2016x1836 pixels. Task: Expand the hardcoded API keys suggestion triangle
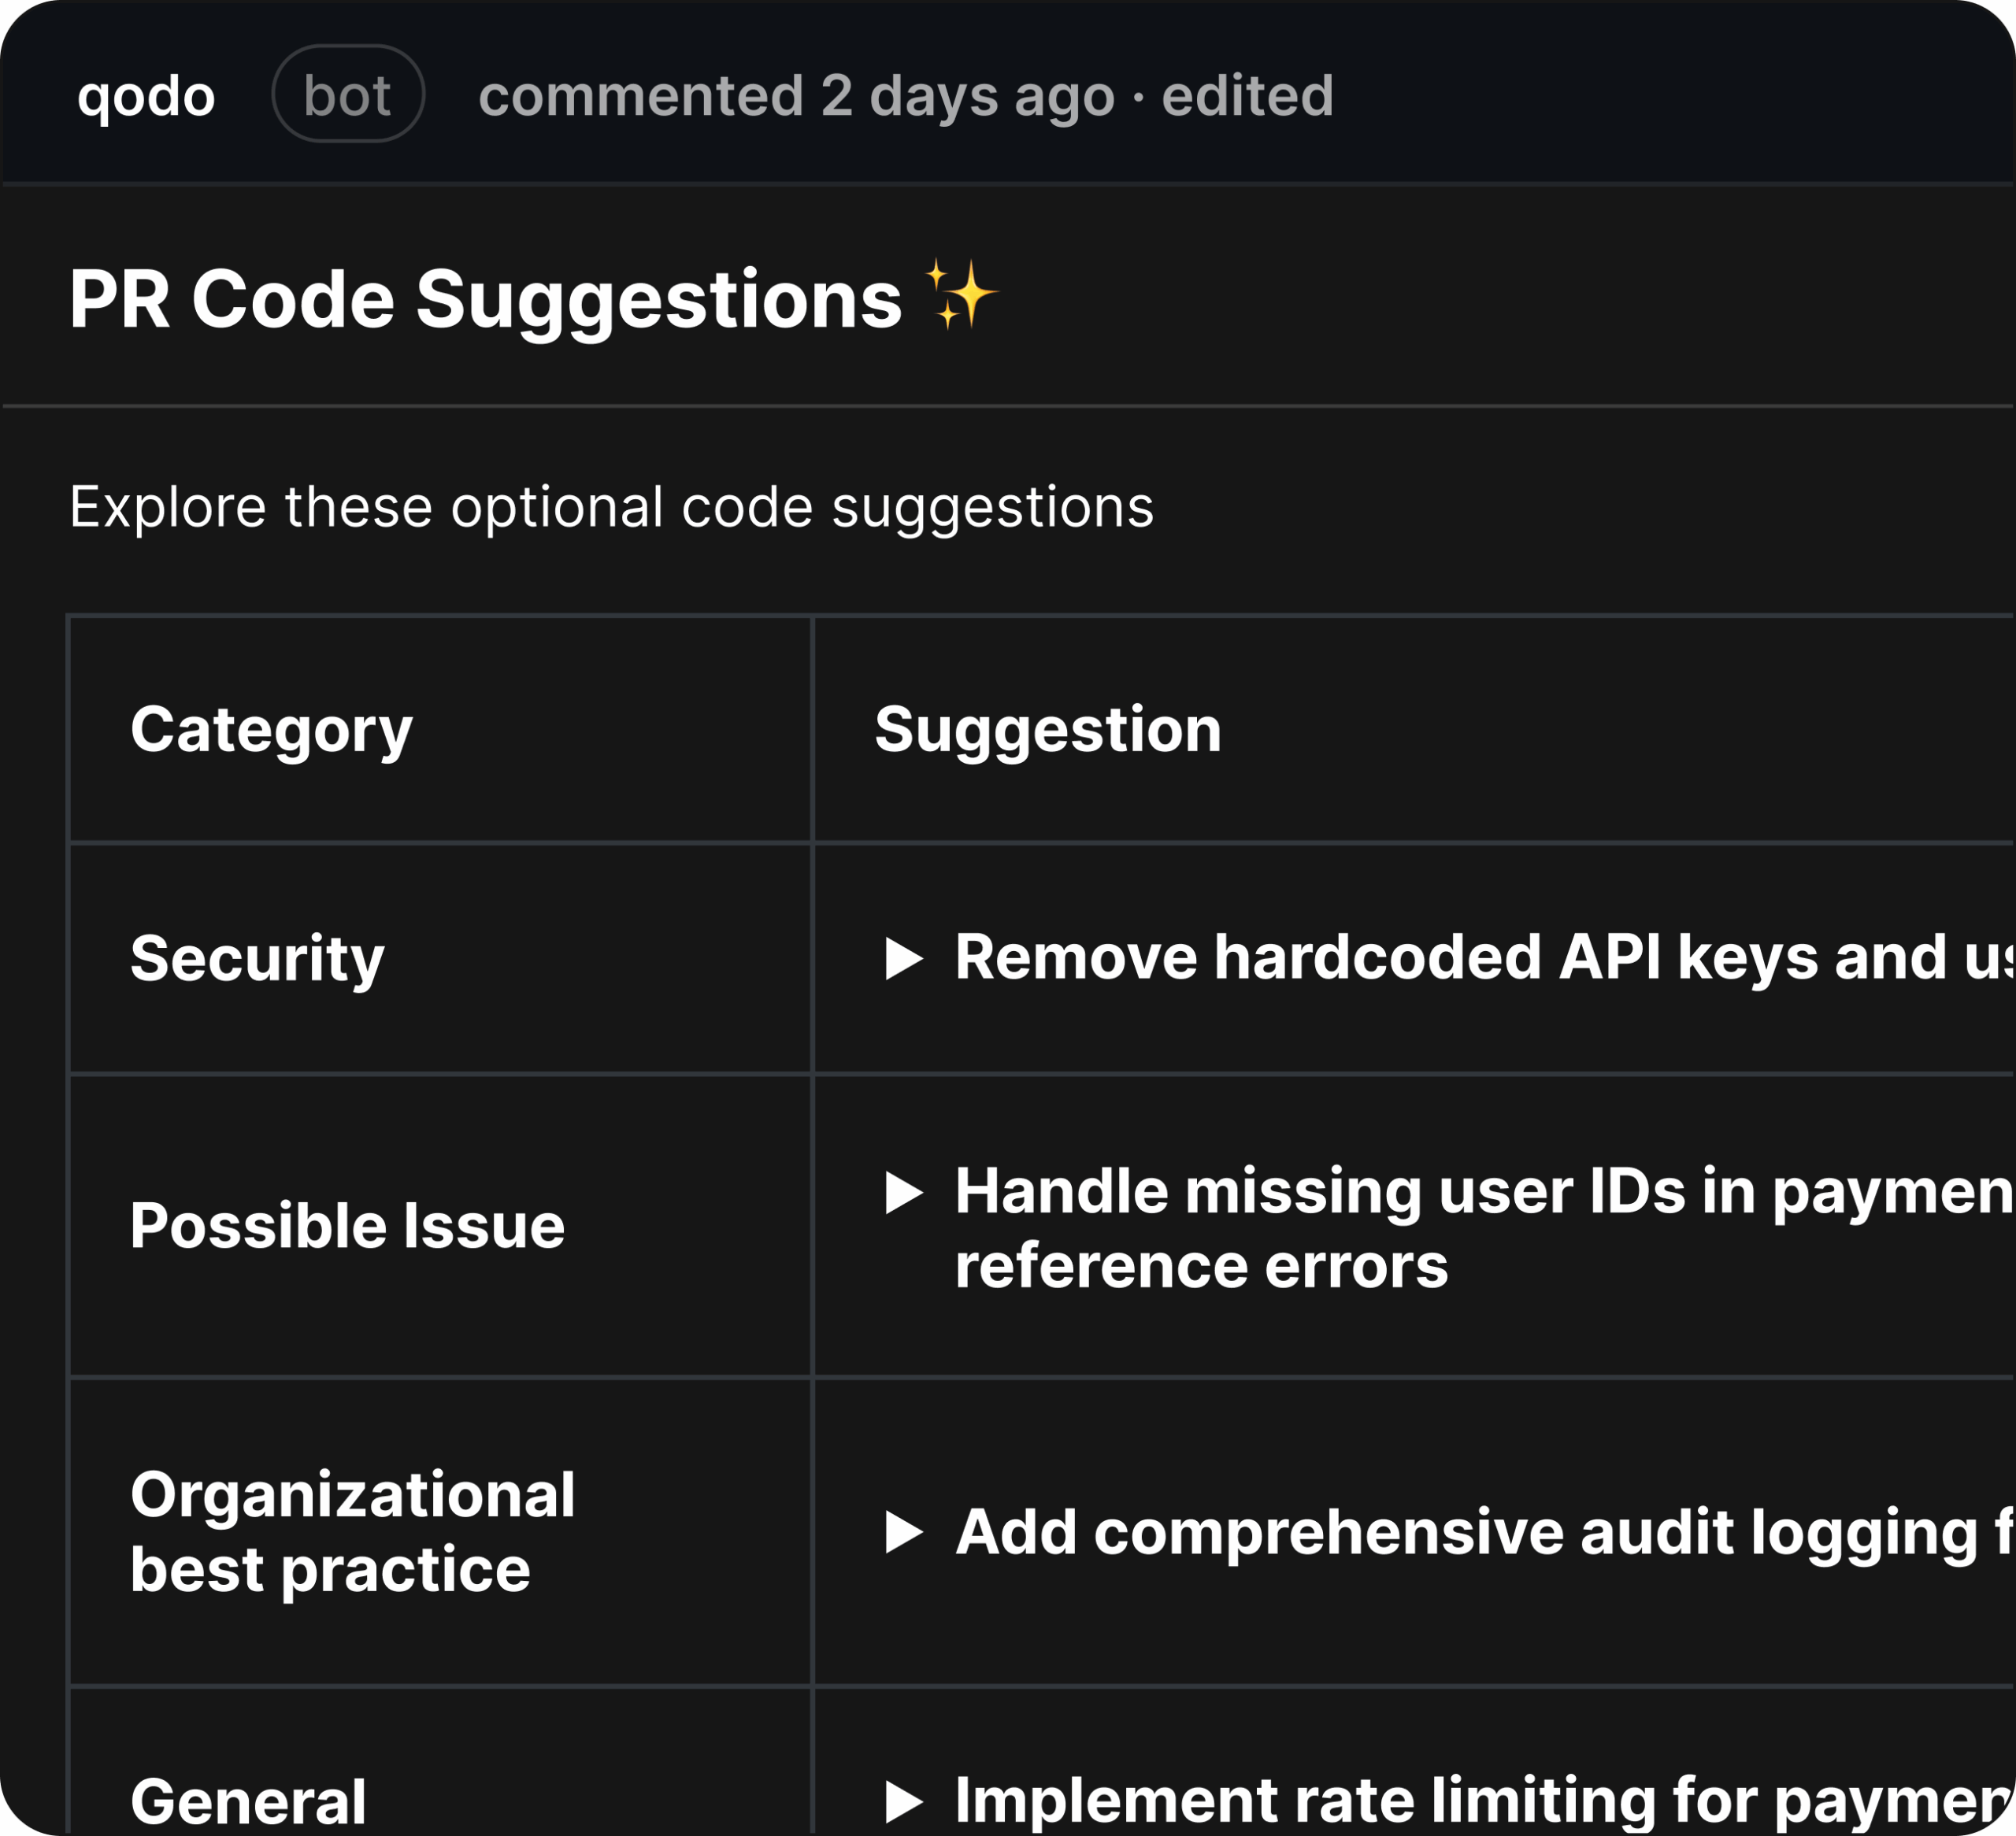[904, 958]
